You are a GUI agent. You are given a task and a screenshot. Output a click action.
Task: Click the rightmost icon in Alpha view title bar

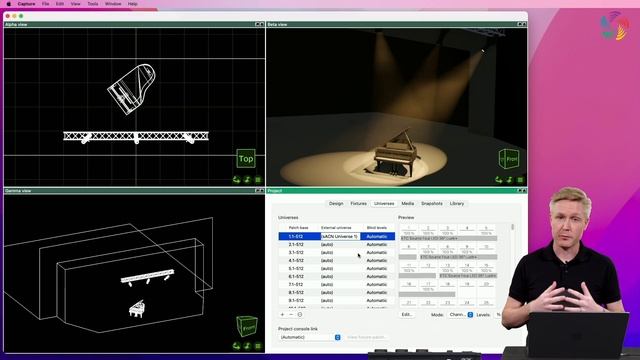point(262,24)
